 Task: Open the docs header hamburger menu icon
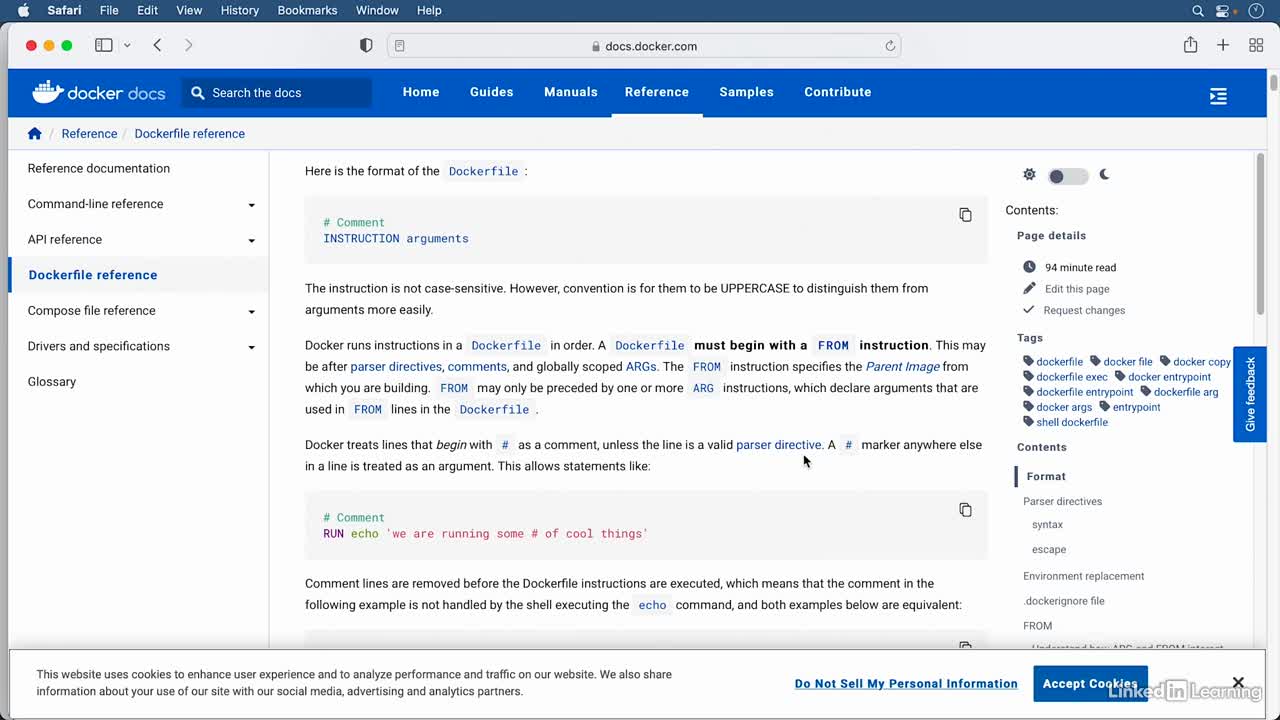click(x=1218, y=96)
